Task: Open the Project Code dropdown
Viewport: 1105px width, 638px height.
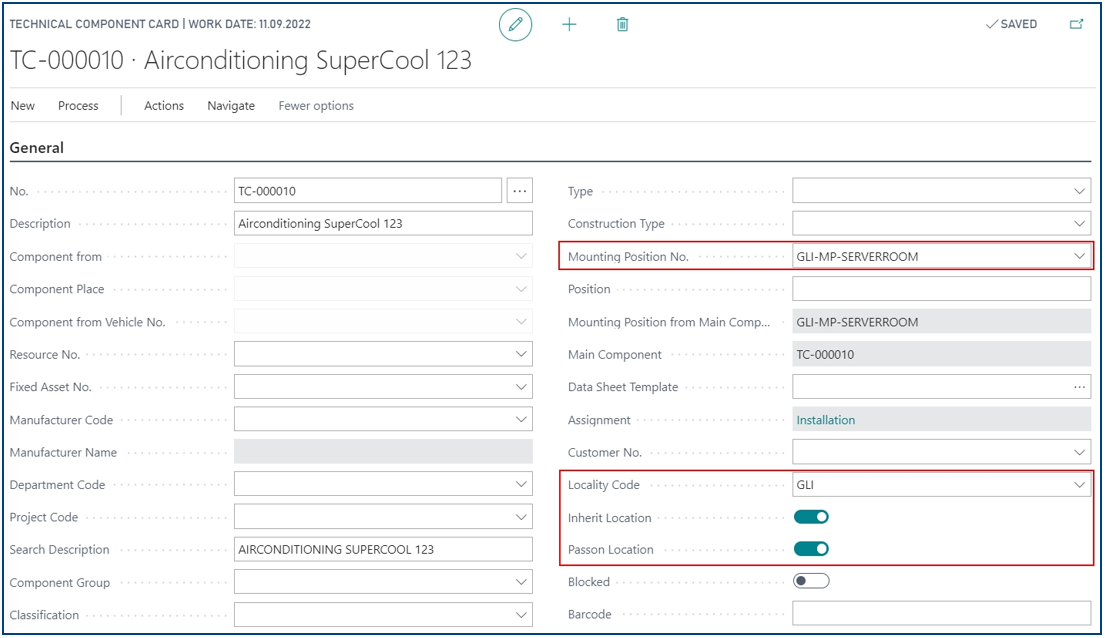Action: (521, 517)
